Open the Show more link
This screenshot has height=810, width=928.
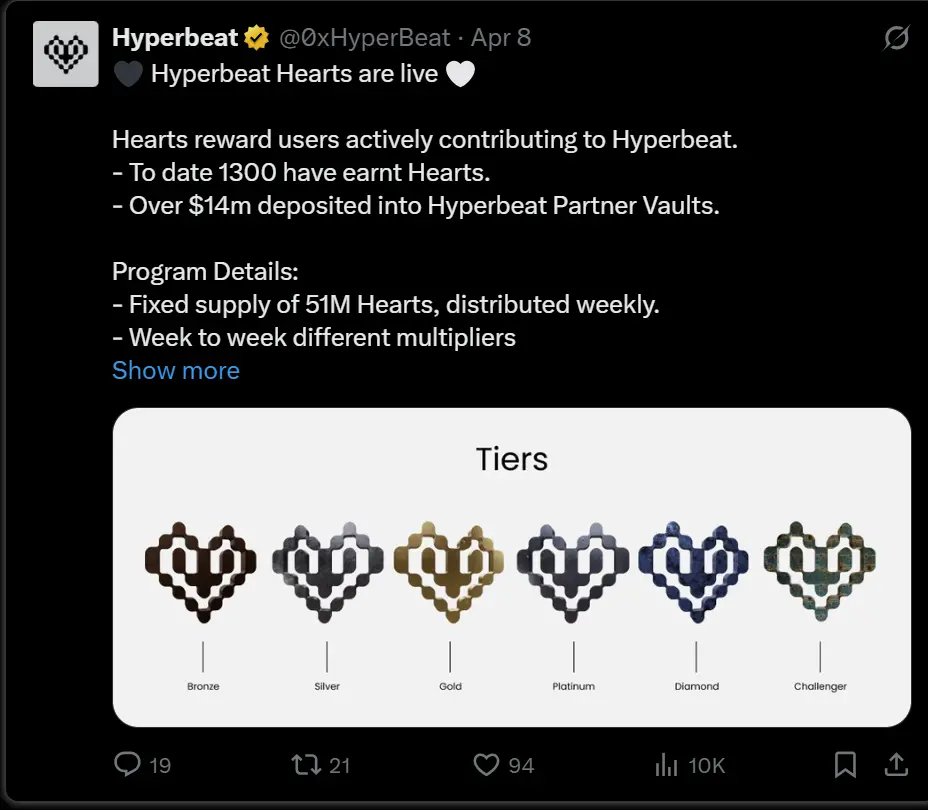(x=175, y=370)
